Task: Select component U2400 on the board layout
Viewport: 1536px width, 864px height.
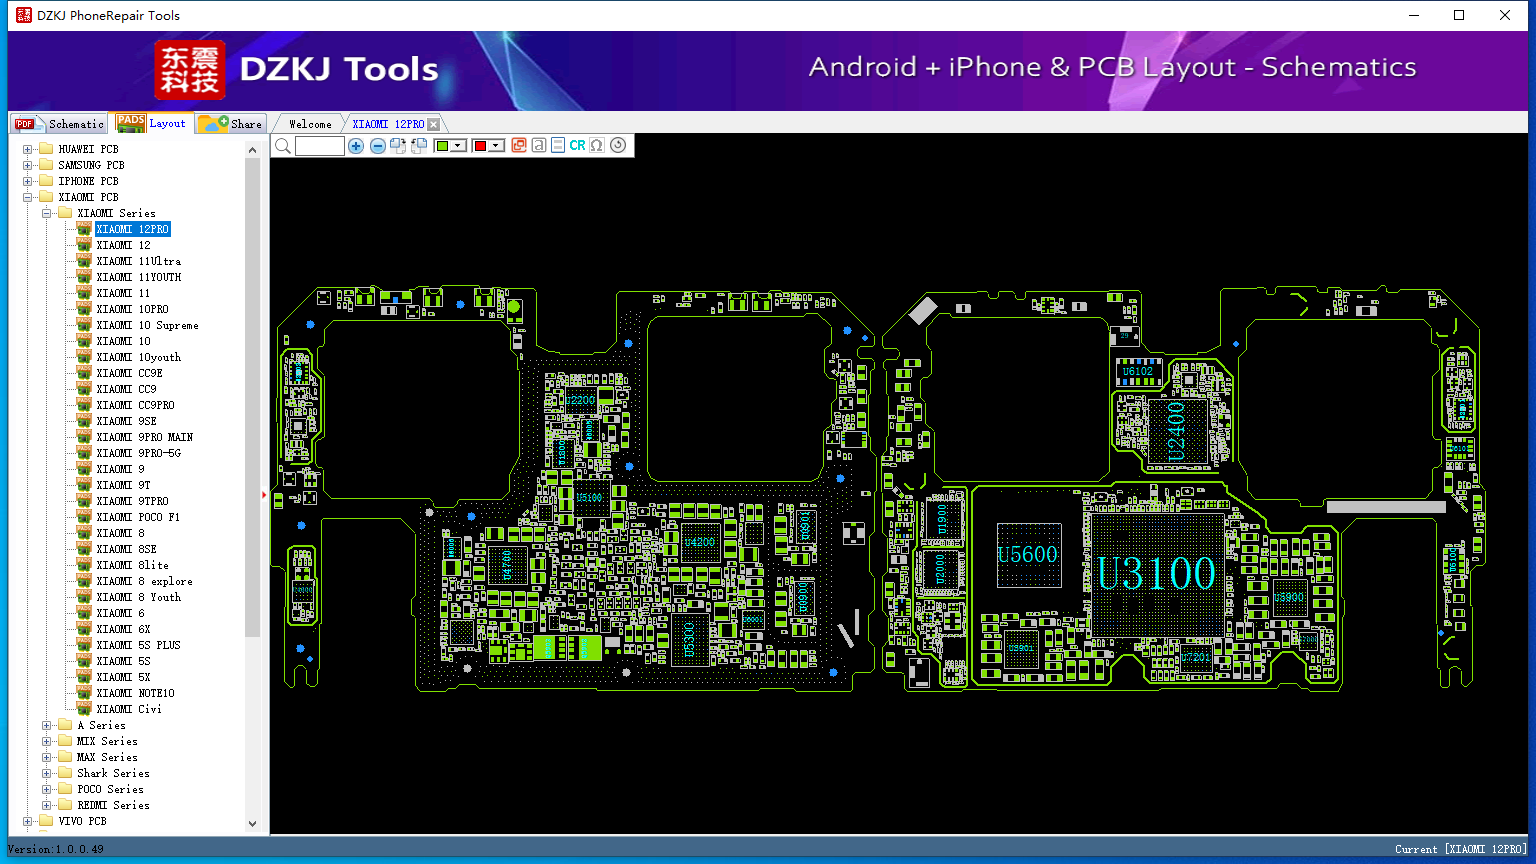Action: [x=1176, y=431]
